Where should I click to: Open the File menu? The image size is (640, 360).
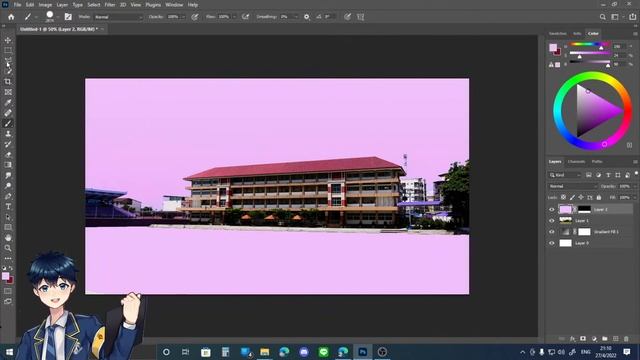coord(17,5)
